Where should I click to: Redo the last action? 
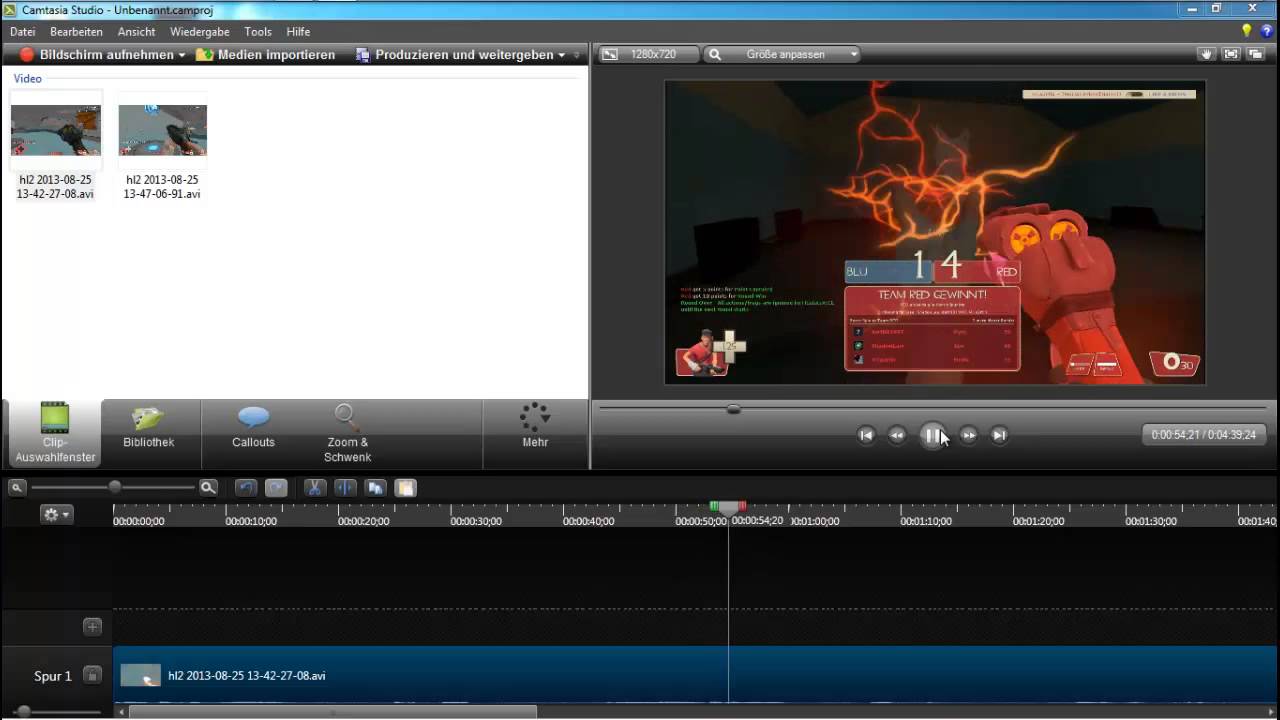[276, 488]
